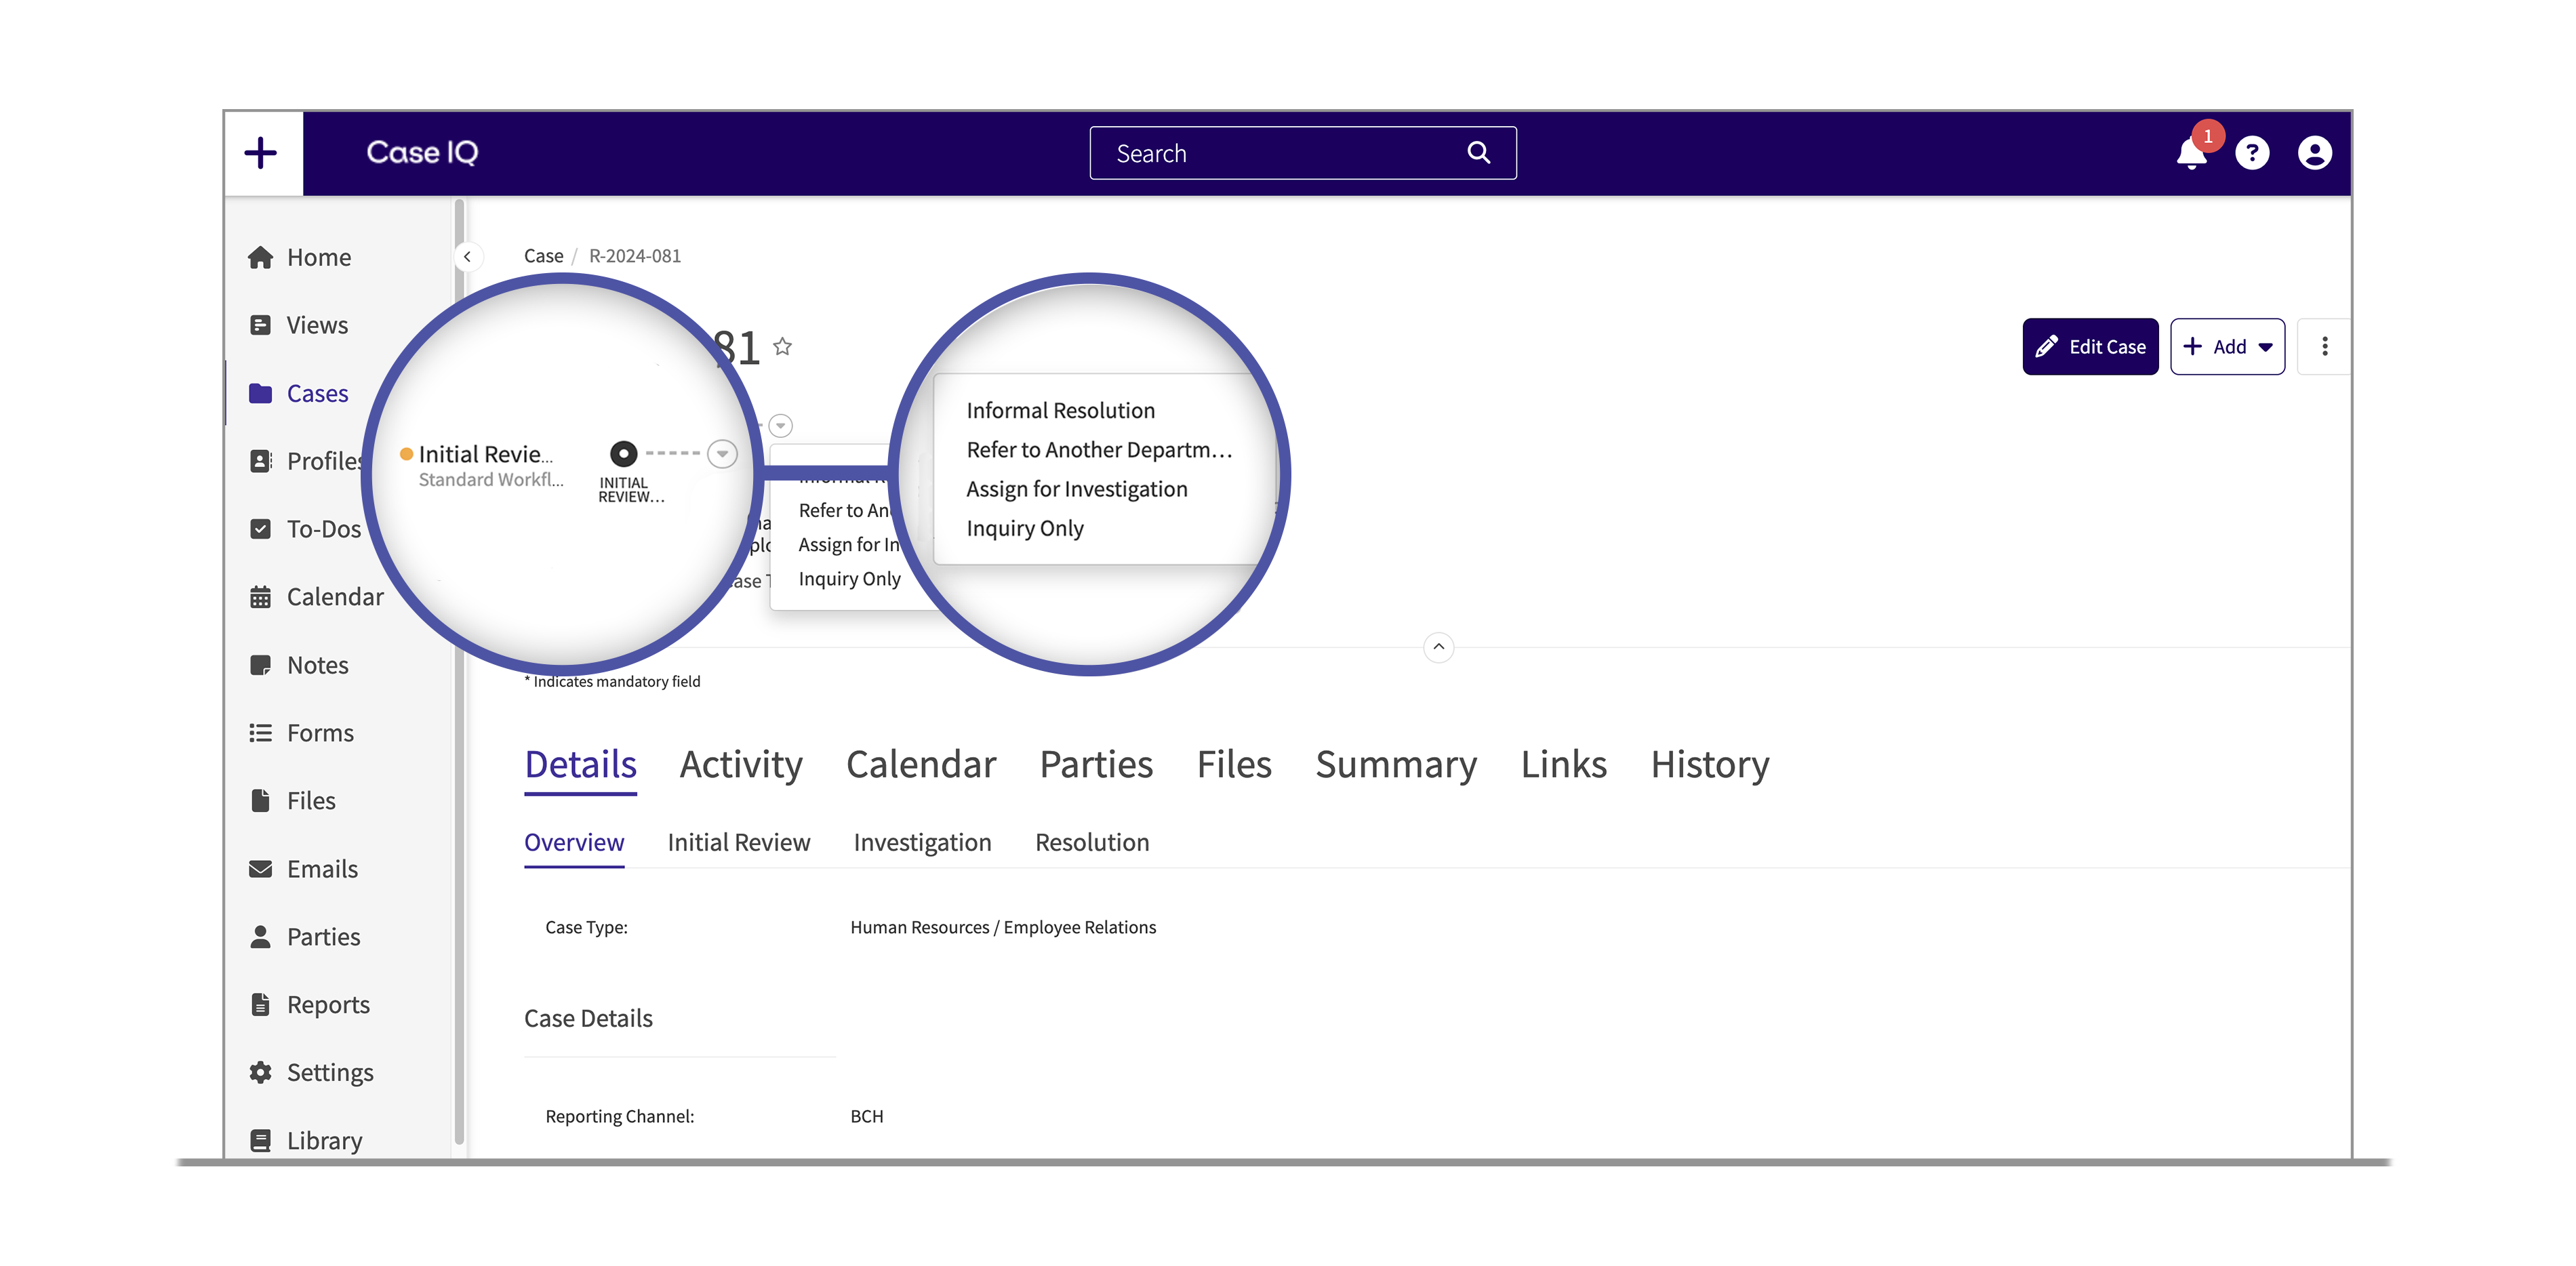Favorite the case with the star icon
The width and height of the screenshot is (2576, 1266).
pyautogui.click(x=783, y=347)
